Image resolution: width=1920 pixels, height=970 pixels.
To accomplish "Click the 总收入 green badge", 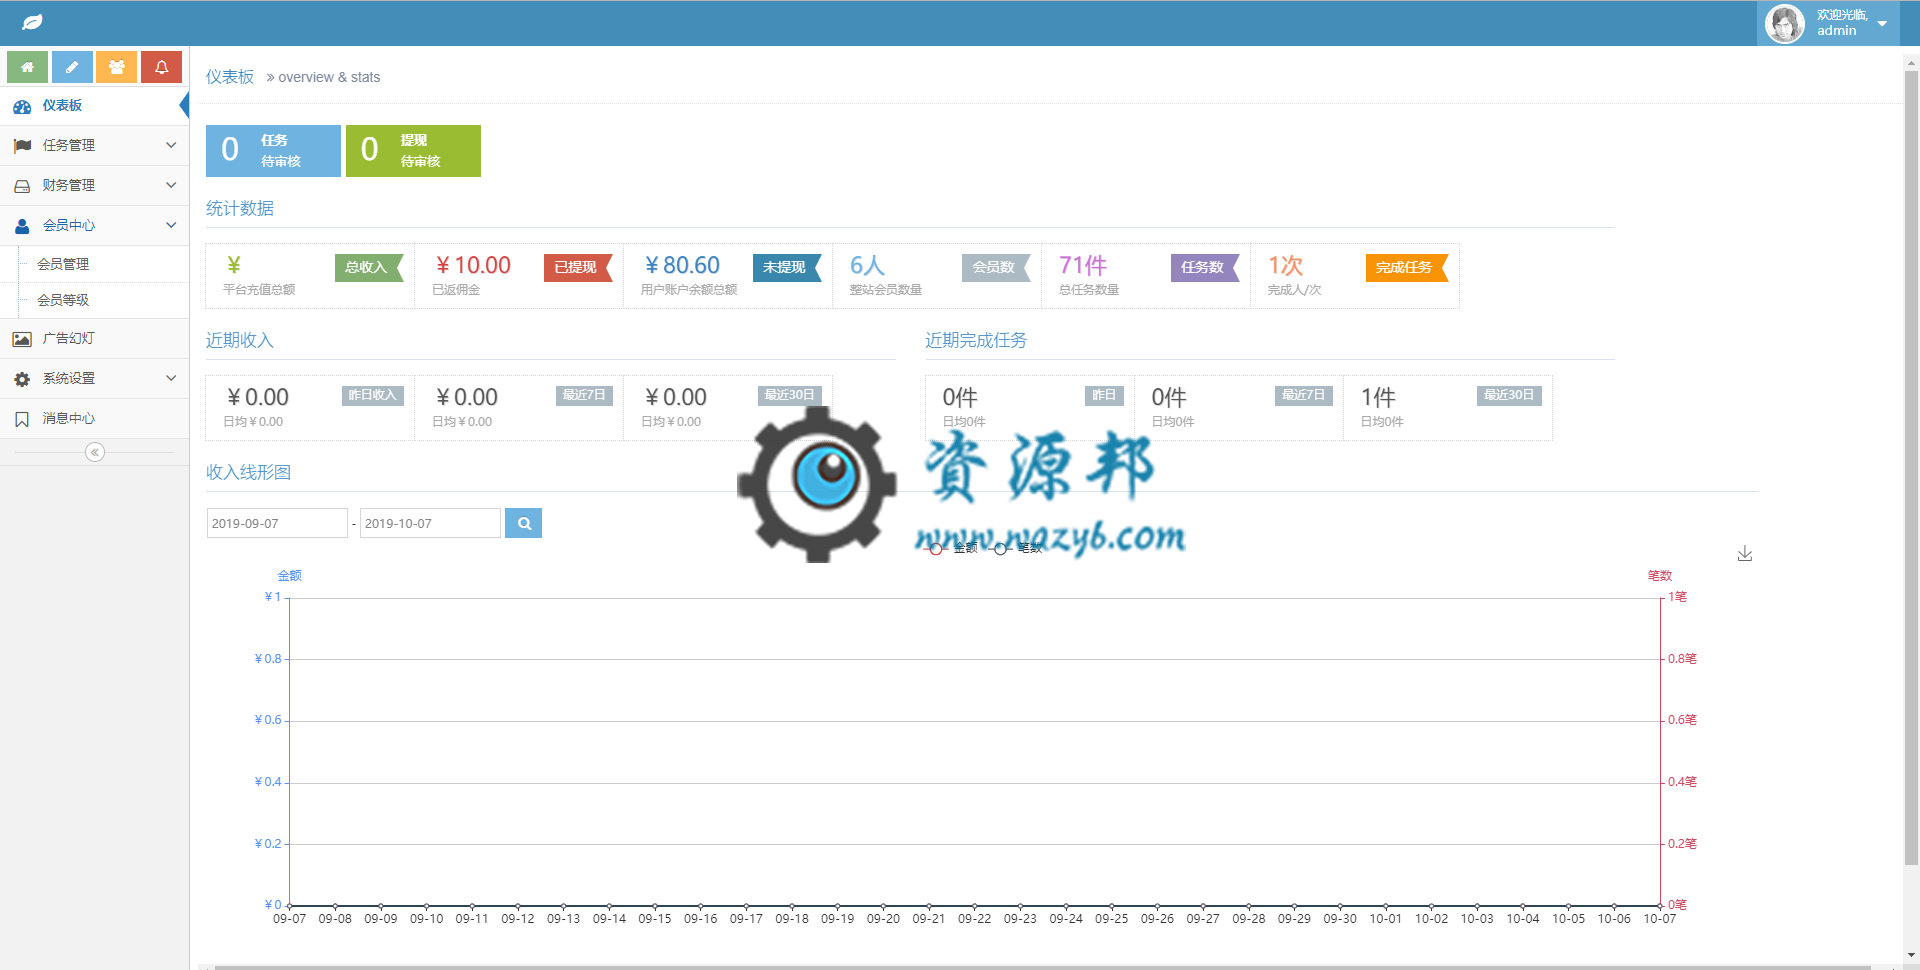I will click(367, 267).
